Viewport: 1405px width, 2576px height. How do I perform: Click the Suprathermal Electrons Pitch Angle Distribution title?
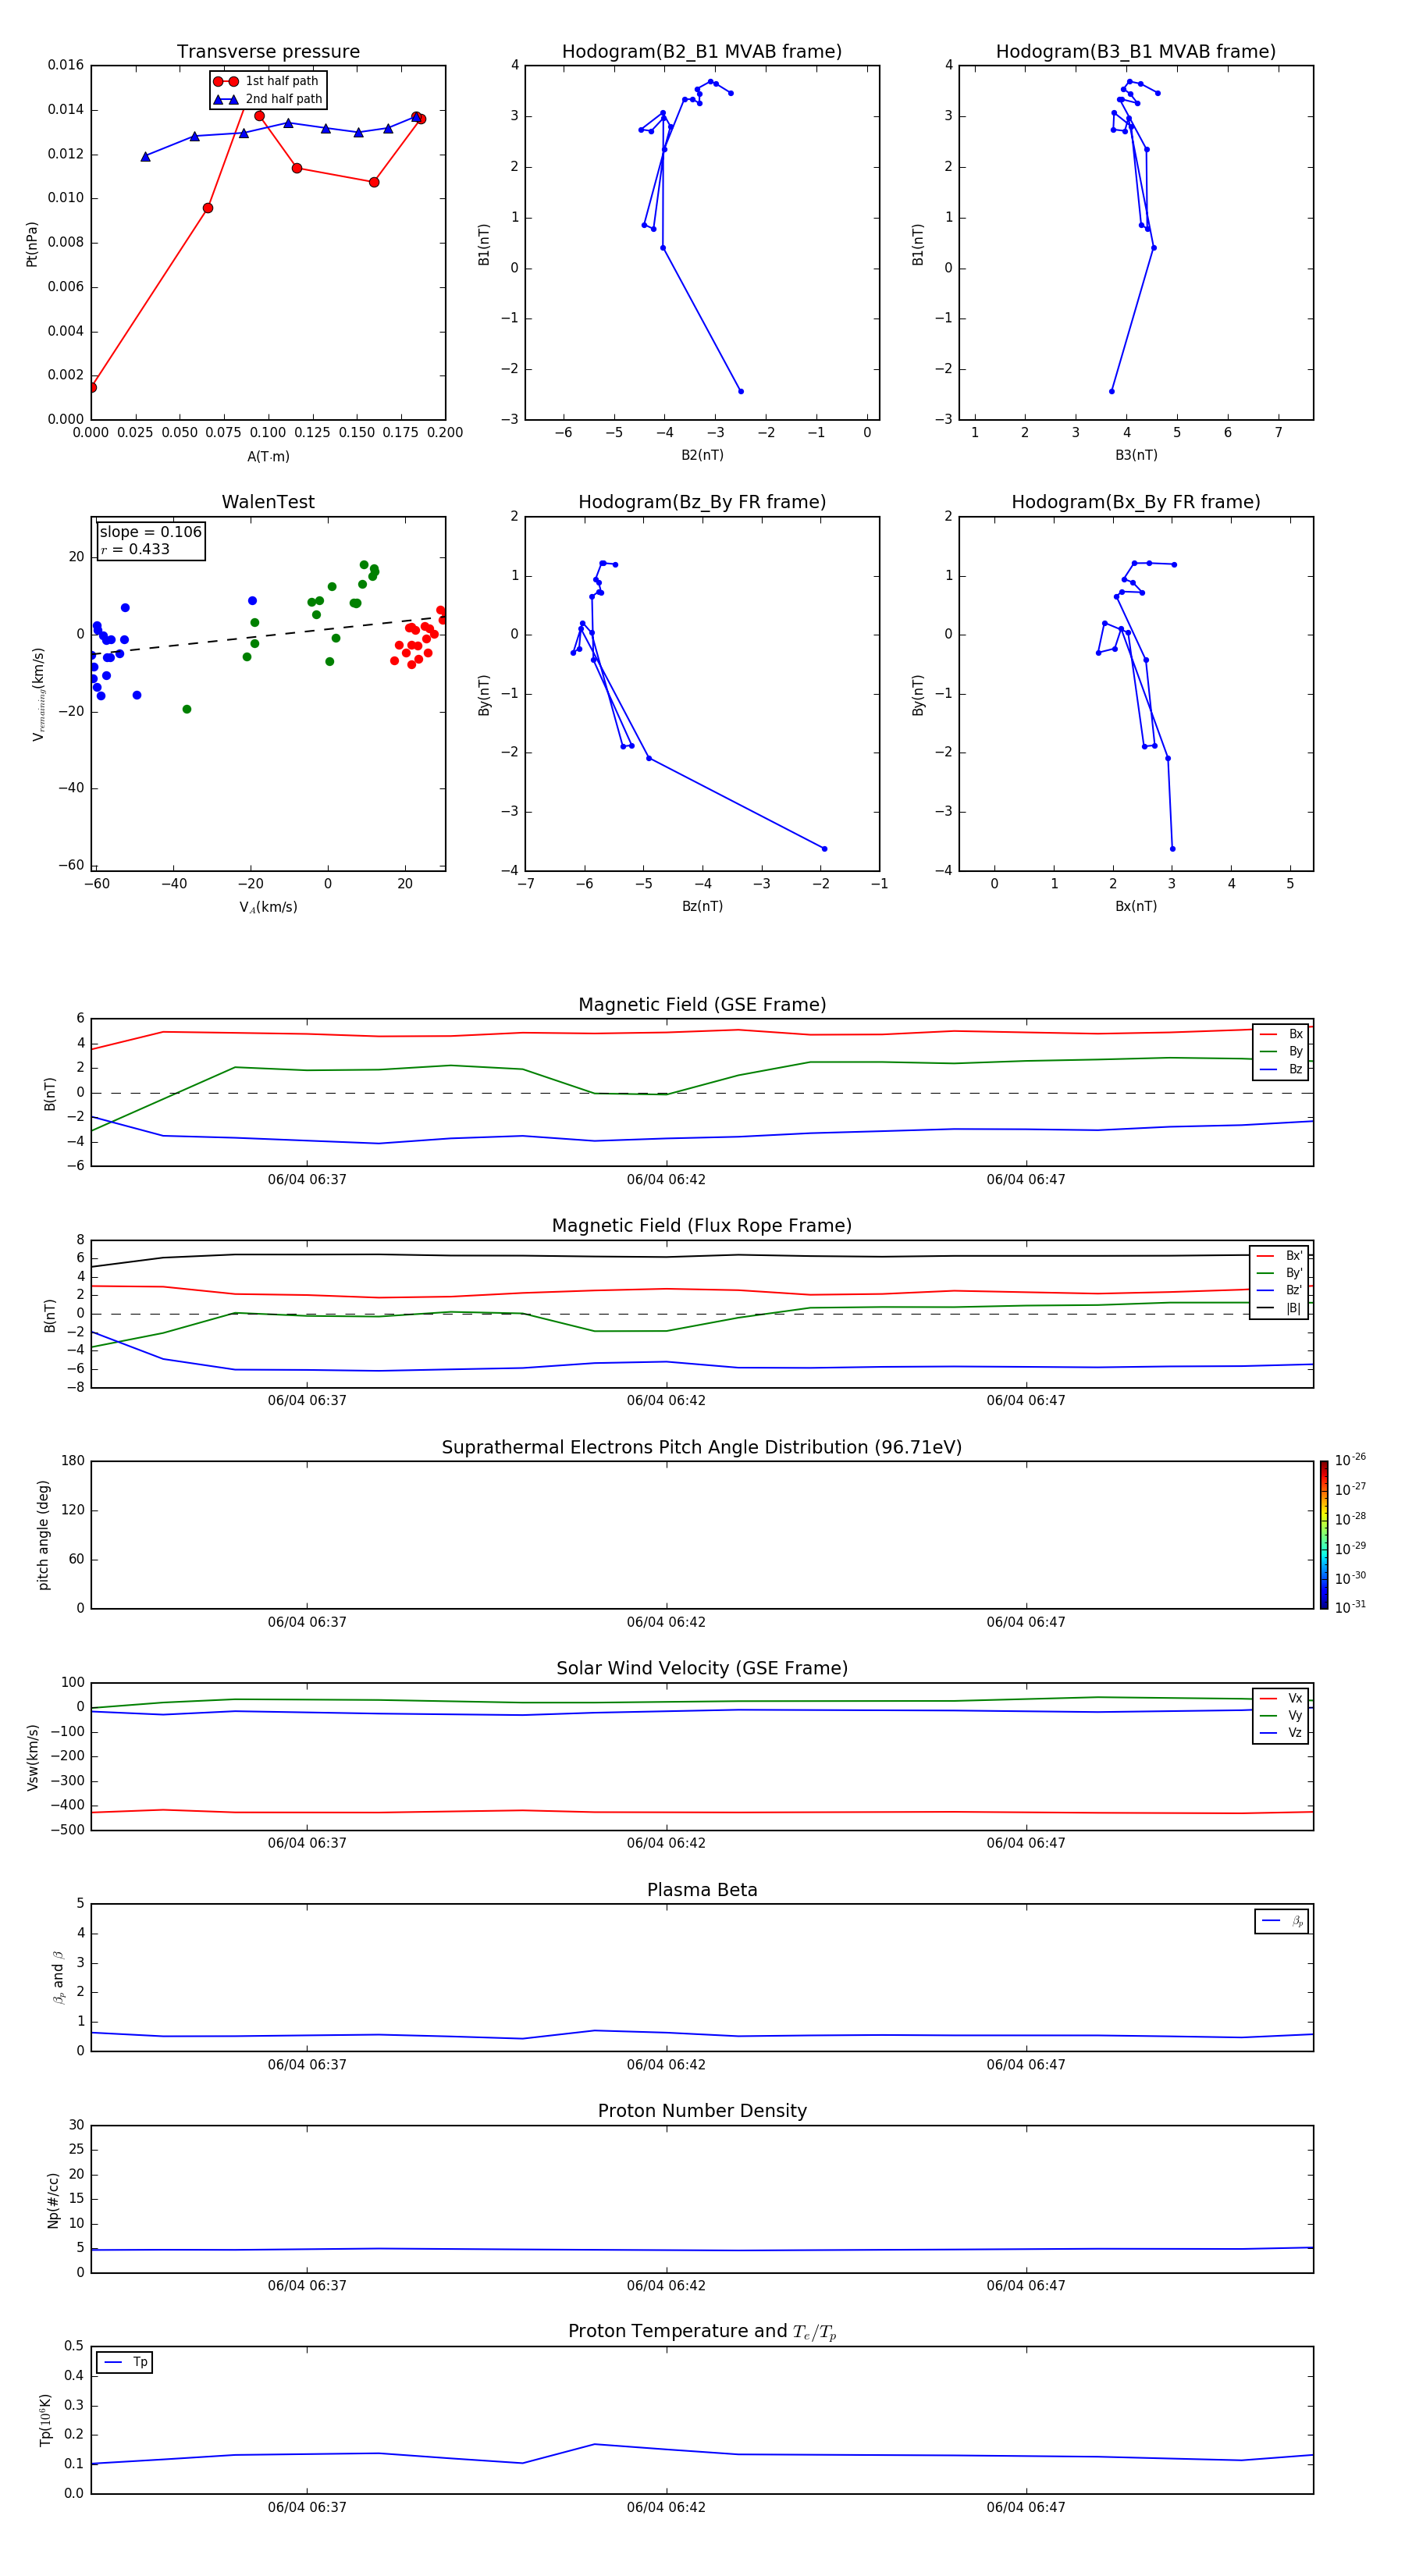click(702, 1447)
